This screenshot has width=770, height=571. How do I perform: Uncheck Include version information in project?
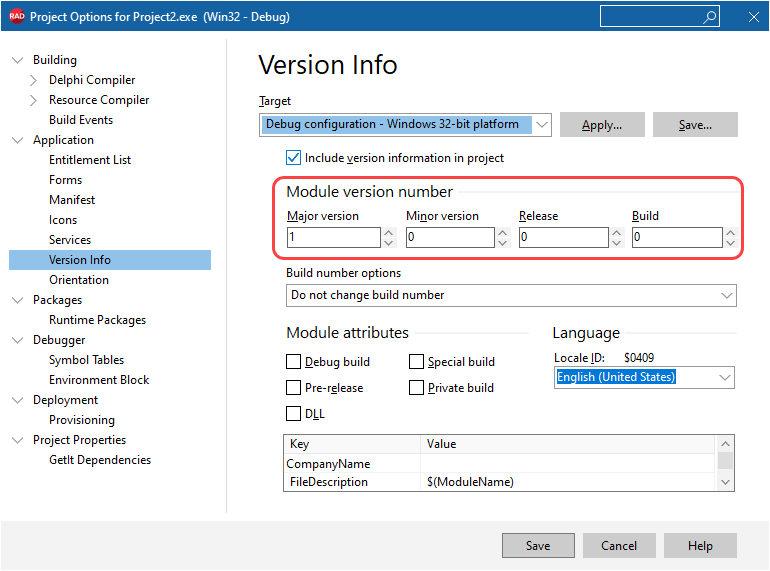click(293, 158)
